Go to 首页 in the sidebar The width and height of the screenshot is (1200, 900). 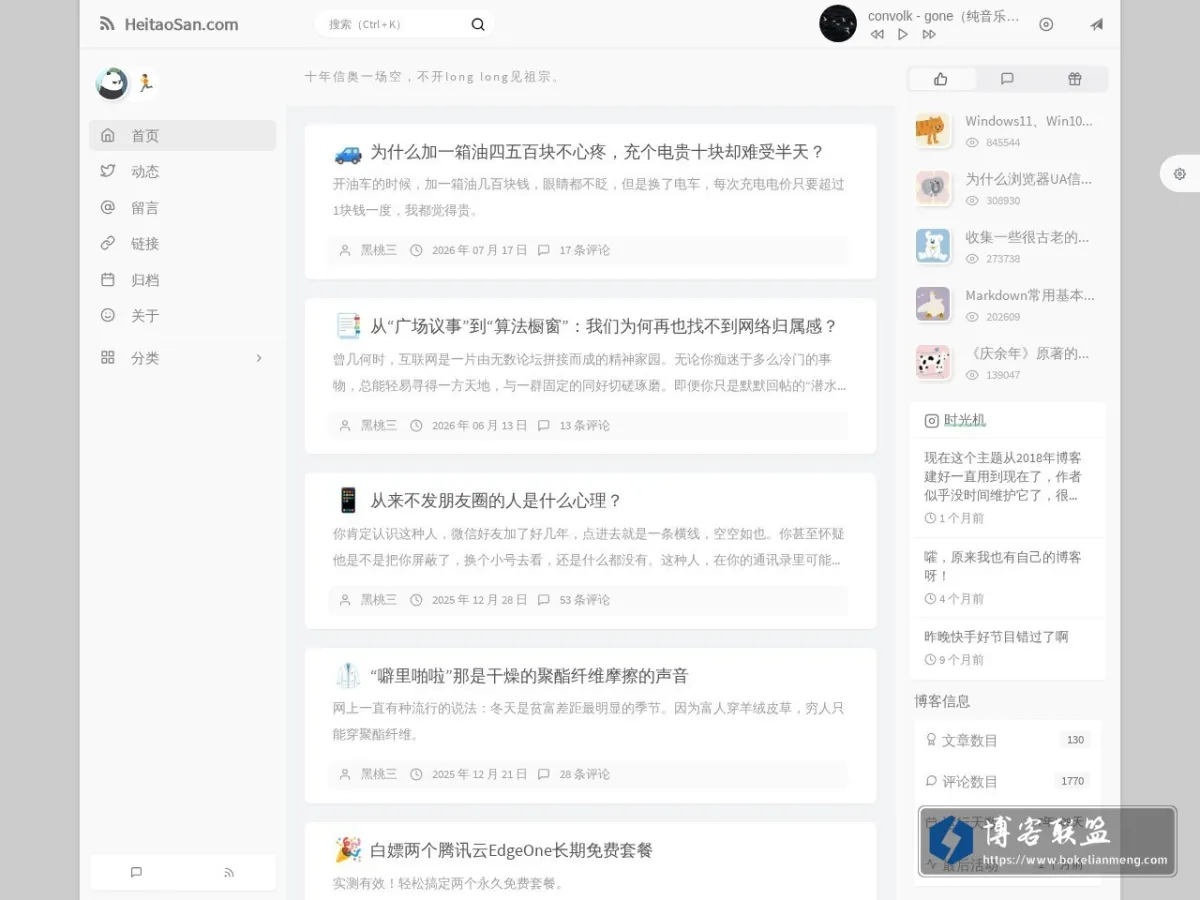183,135
